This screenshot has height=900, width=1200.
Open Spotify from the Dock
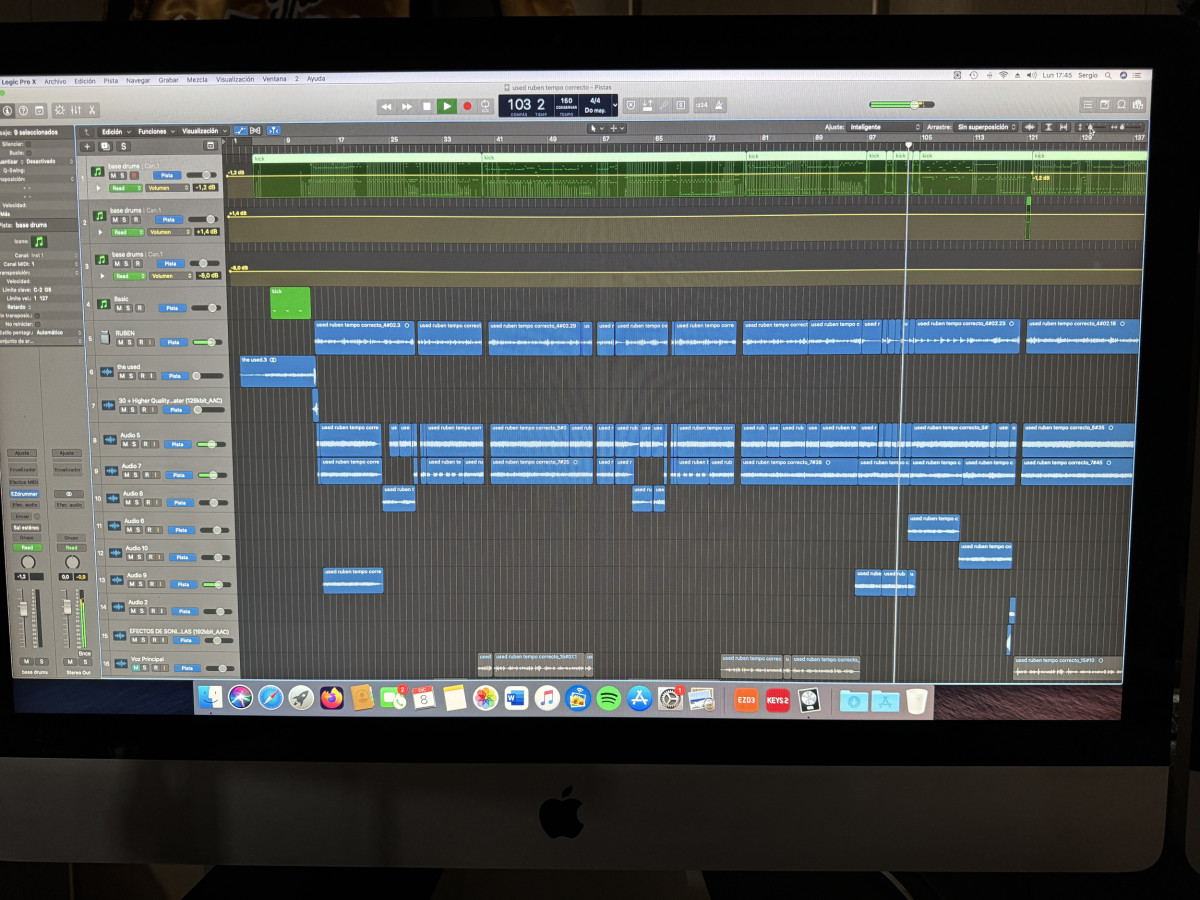click(x=608, y=698)
